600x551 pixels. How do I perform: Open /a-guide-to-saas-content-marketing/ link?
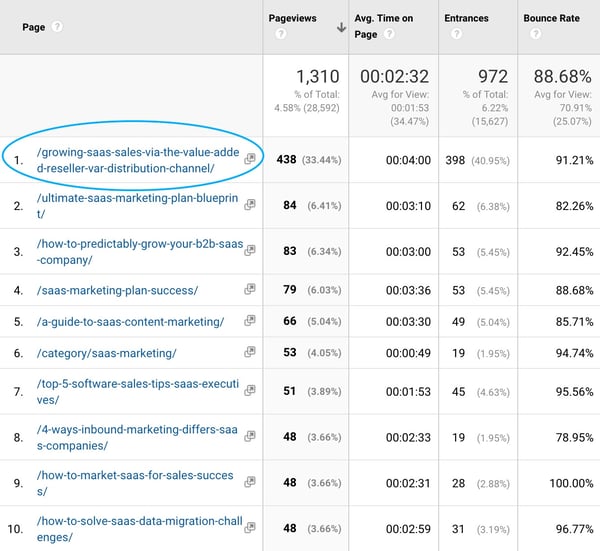[x=130, y=322]
